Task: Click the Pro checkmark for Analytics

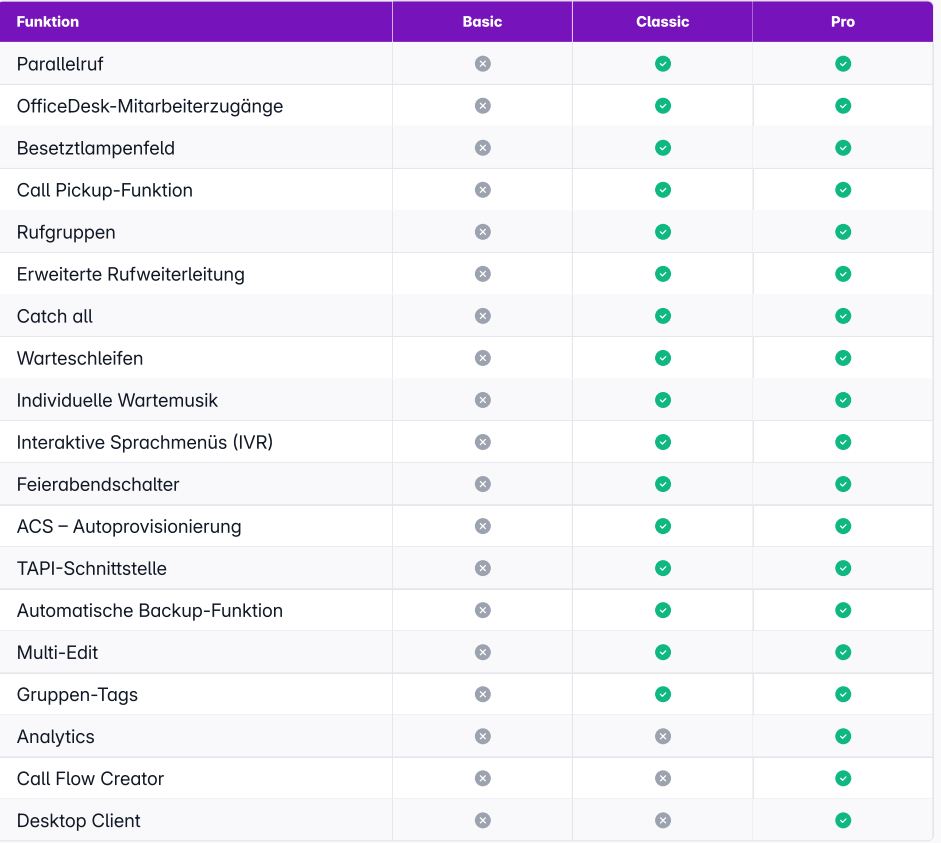Action: click(843, 736)
